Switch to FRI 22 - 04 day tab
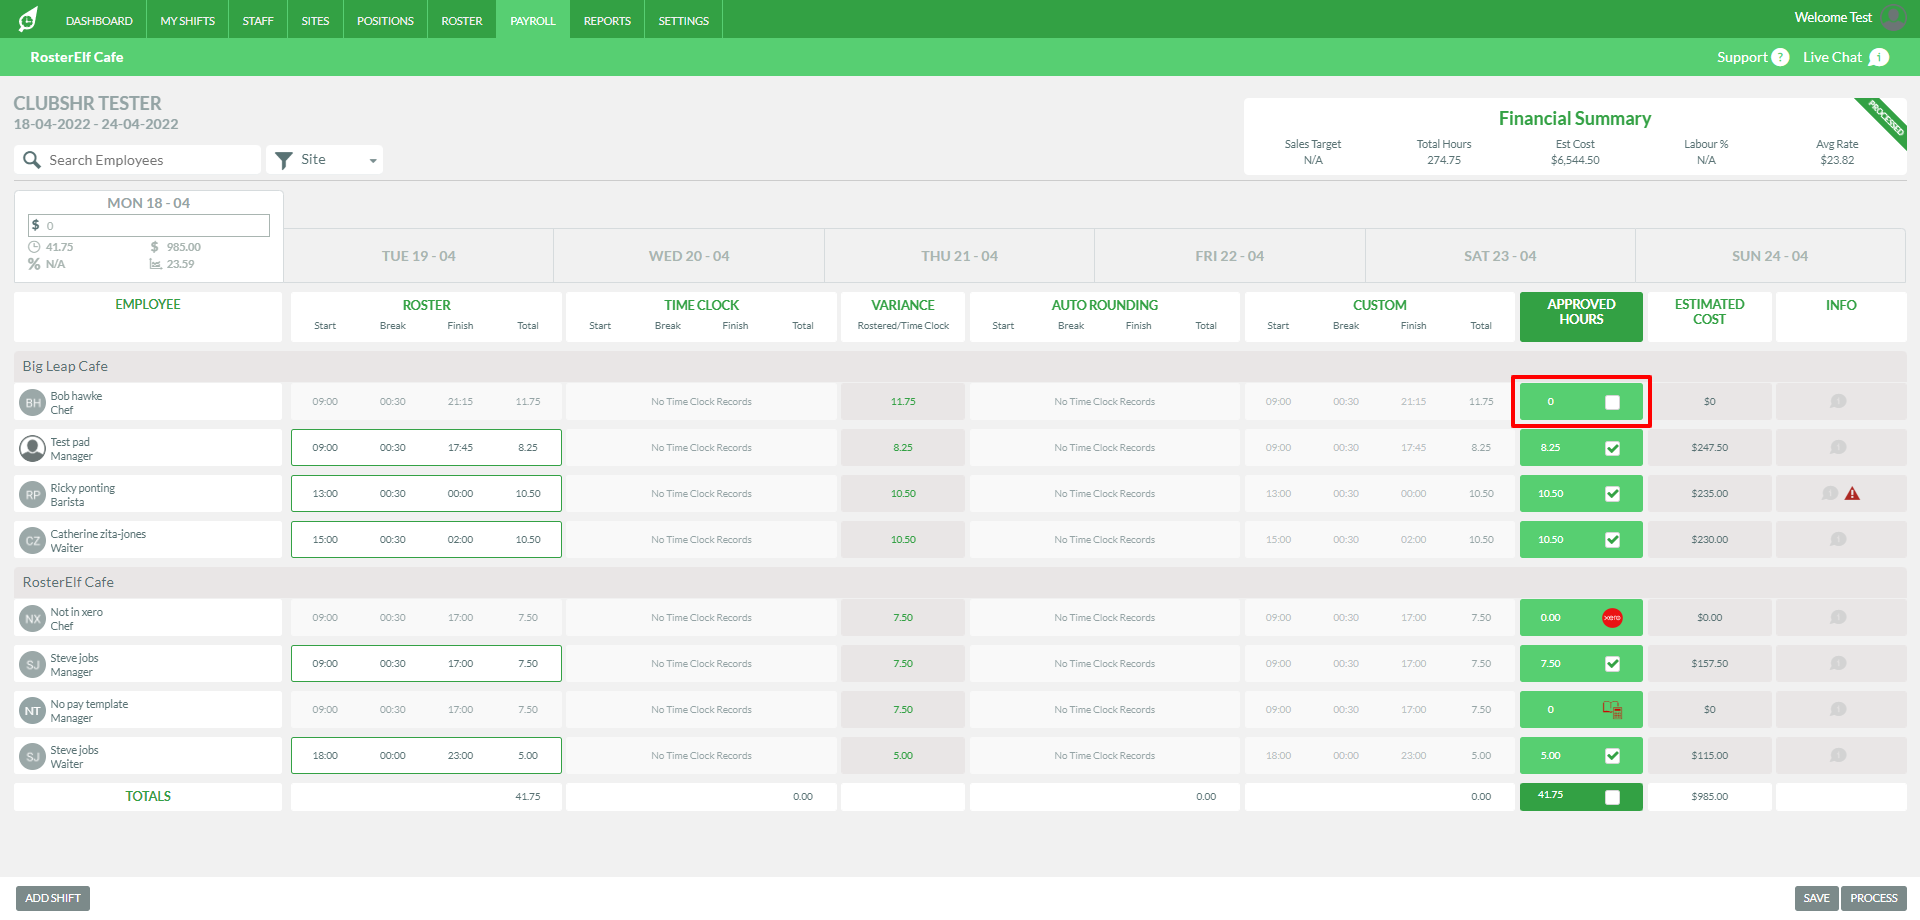This screenshot has height=920, width=1920. pos(1229,256)
